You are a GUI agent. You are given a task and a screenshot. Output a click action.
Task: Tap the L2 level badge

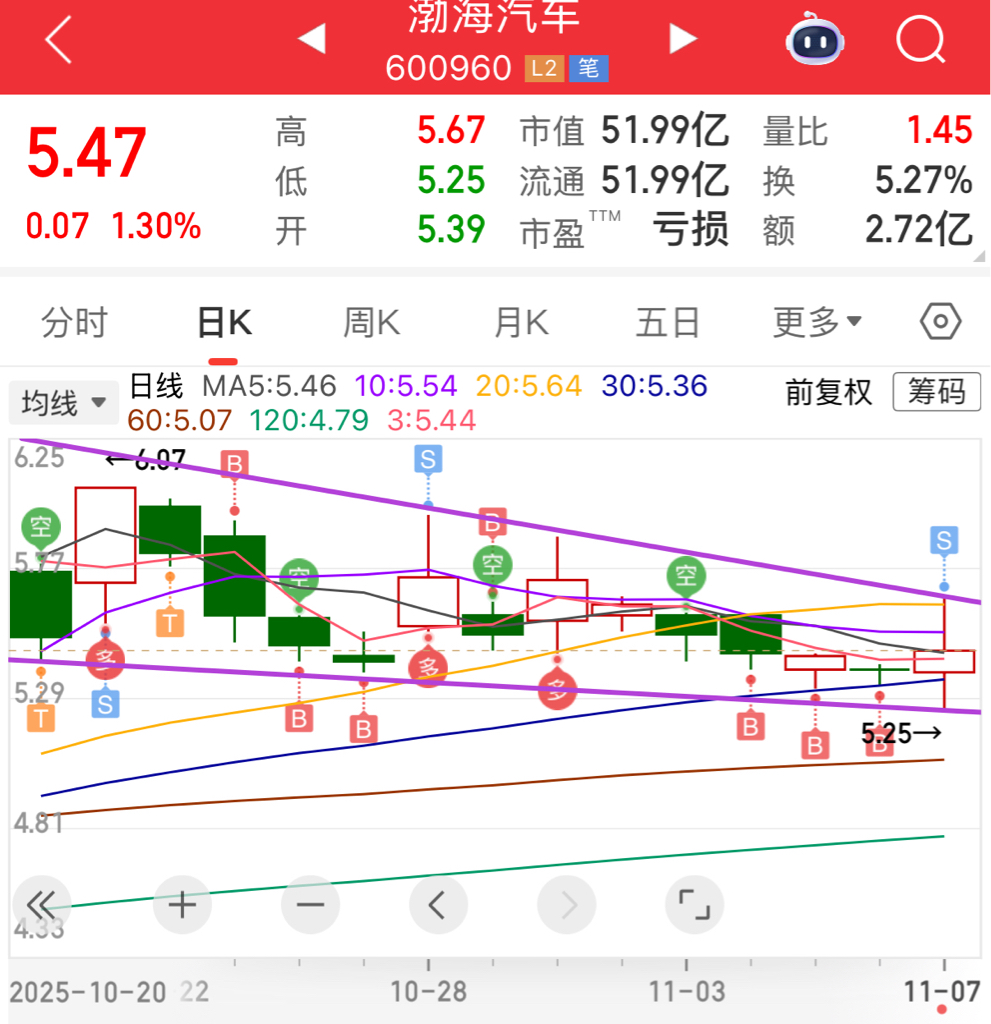point(544,69)
